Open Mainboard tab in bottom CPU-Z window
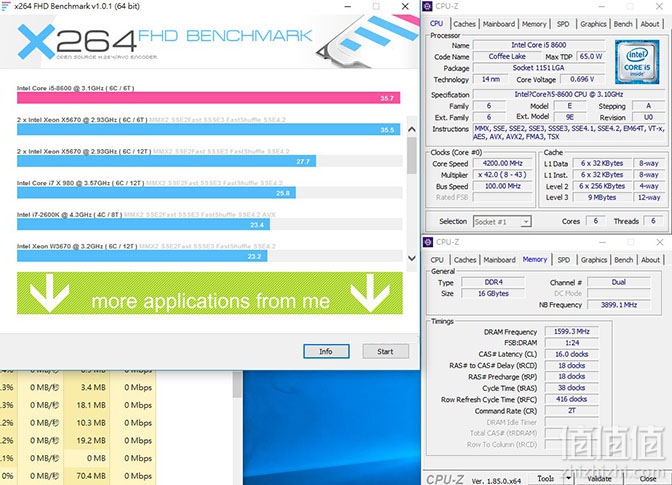The width and height of the screenshot is (672, 485). (499, 260)
